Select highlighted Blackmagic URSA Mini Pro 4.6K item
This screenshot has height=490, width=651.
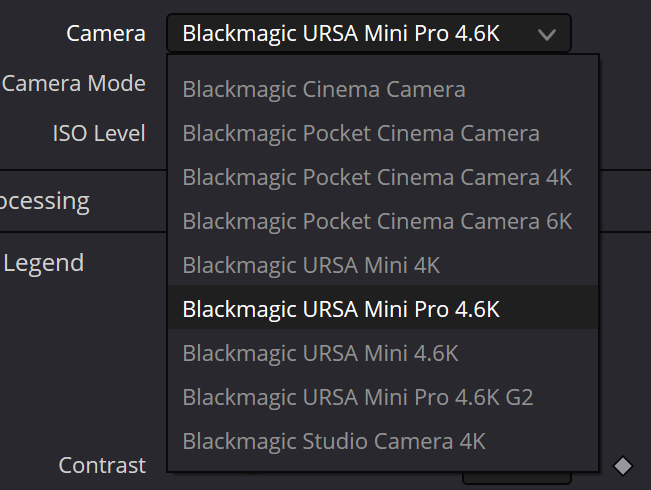(383, 309)
